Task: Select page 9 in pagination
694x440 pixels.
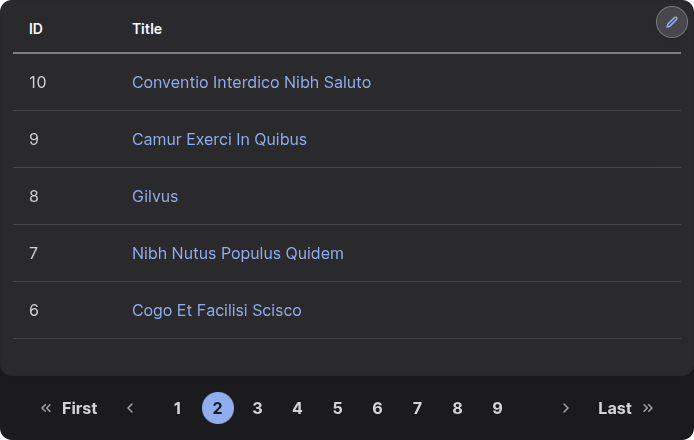Action: pyautogui.click(x=497, y=408)
